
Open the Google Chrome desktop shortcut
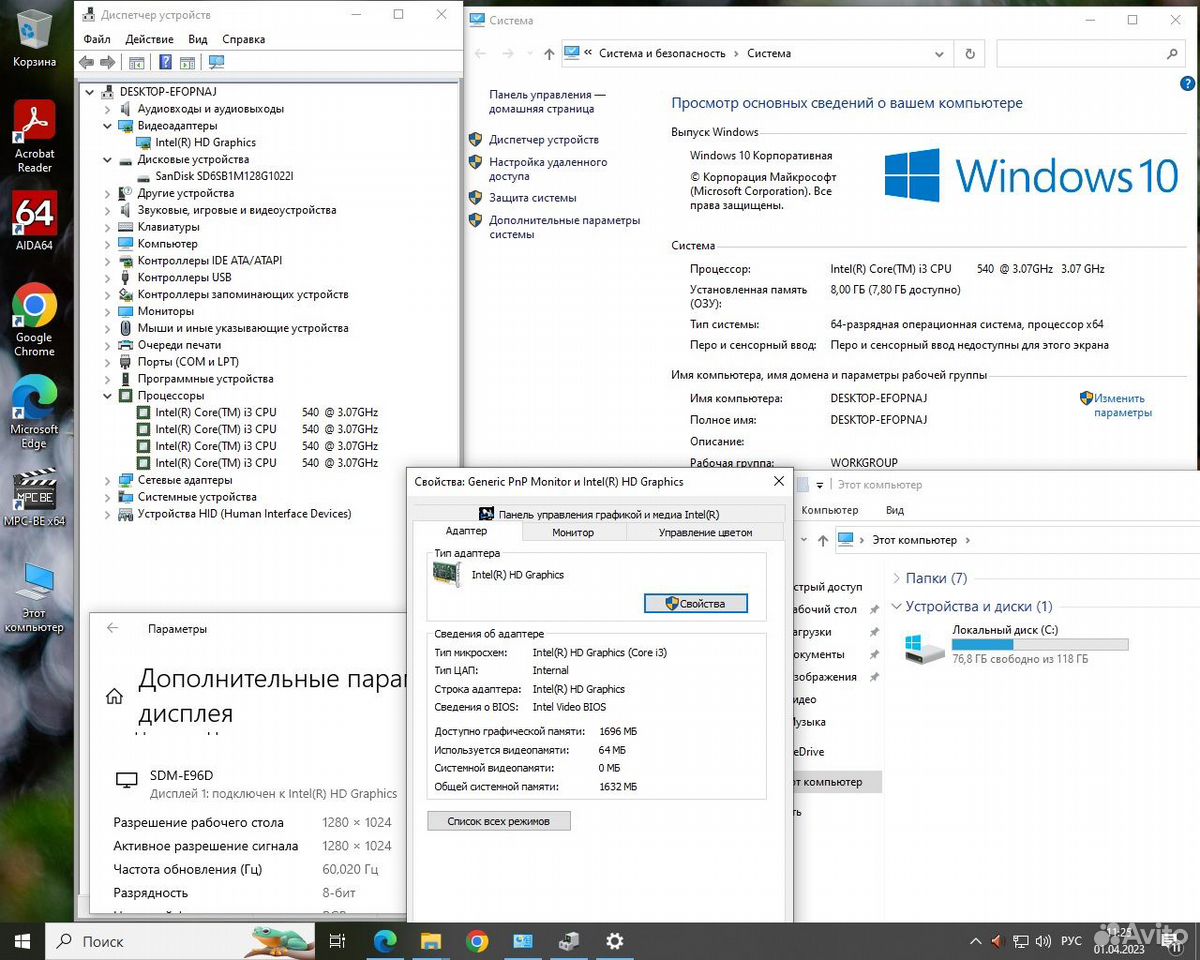tap(34, 320)
